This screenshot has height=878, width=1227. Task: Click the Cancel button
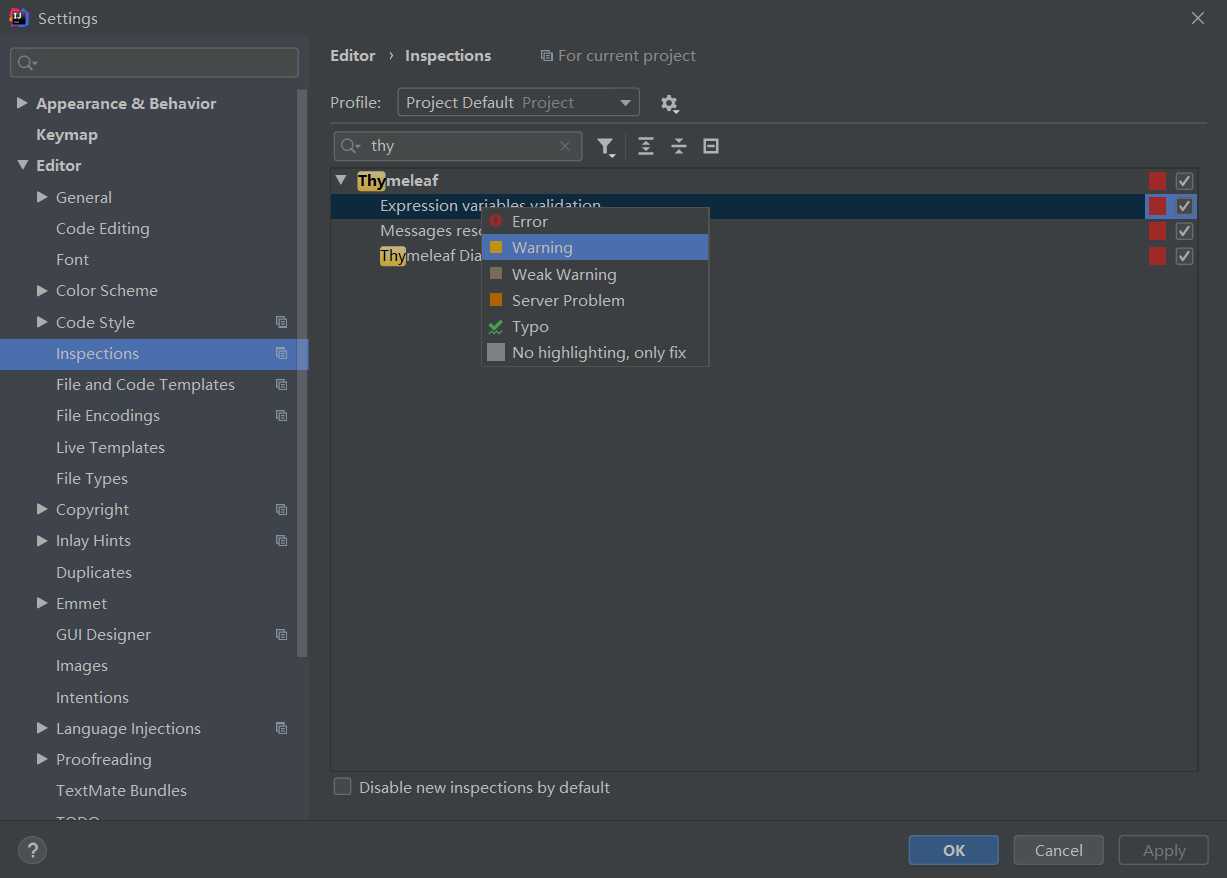point(1058,850)
